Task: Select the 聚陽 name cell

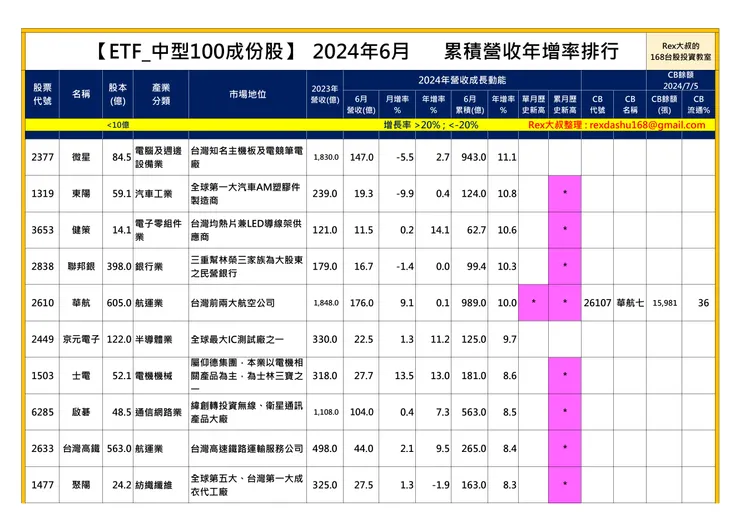Action: 81,485
